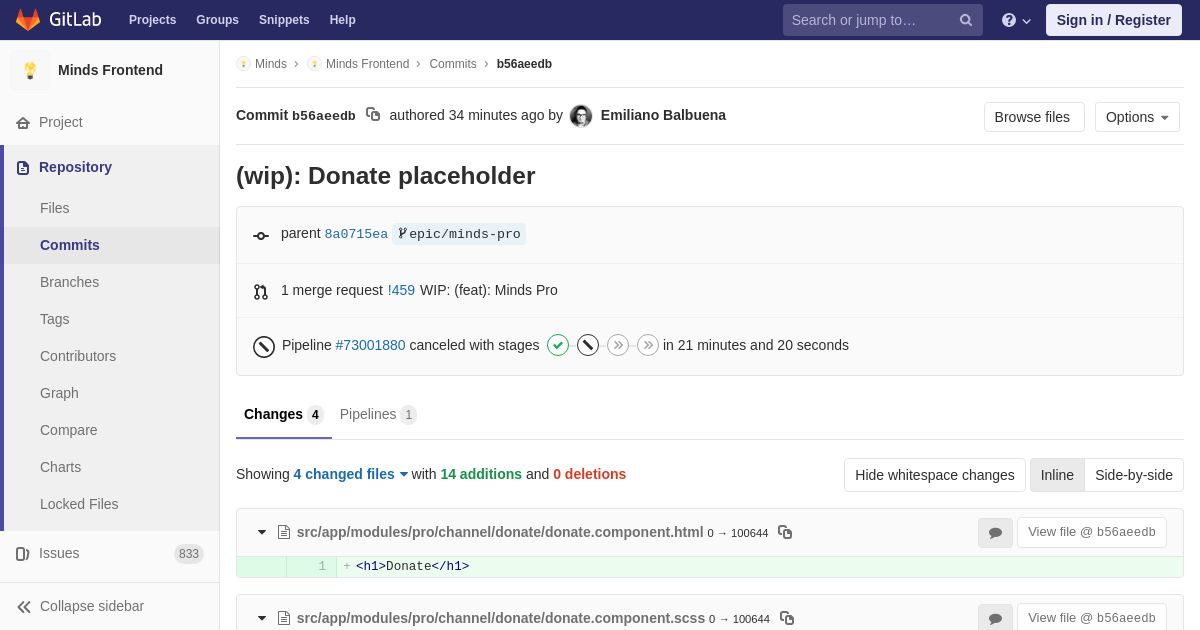This screenshot has height=630, width=1200.
Task: View donate.component.scss file @ b56aeedb
Action: pyautogui.click(x=1092, y=618)
